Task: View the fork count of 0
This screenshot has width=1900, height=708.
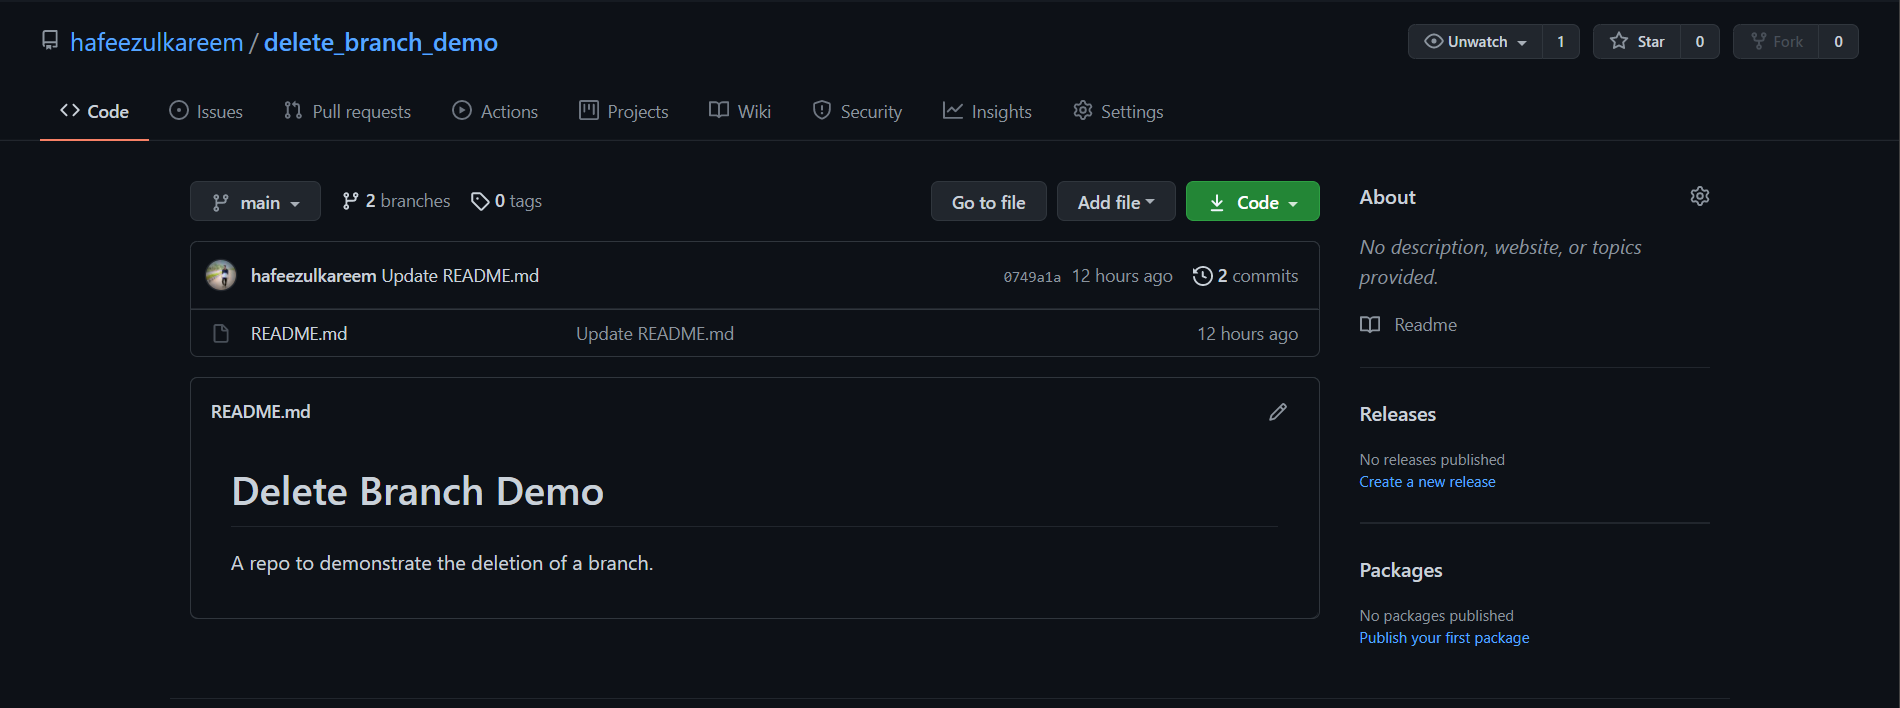Action: click(1838, 41)
